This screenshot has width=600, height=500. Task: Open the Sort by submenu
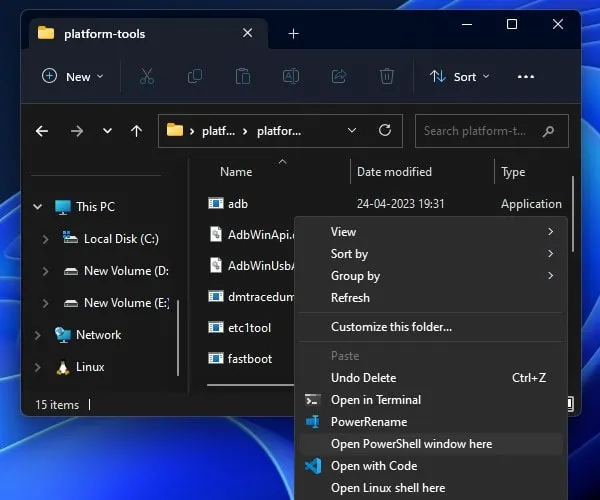[x=431, y=254]
